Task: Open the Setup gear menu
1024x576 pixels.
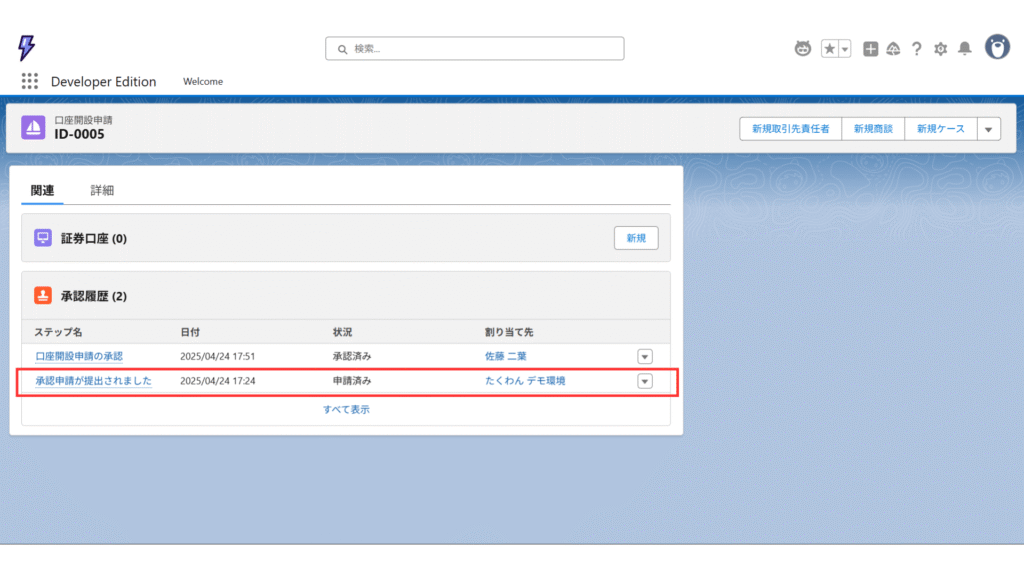Action: (x=940, y=49)
